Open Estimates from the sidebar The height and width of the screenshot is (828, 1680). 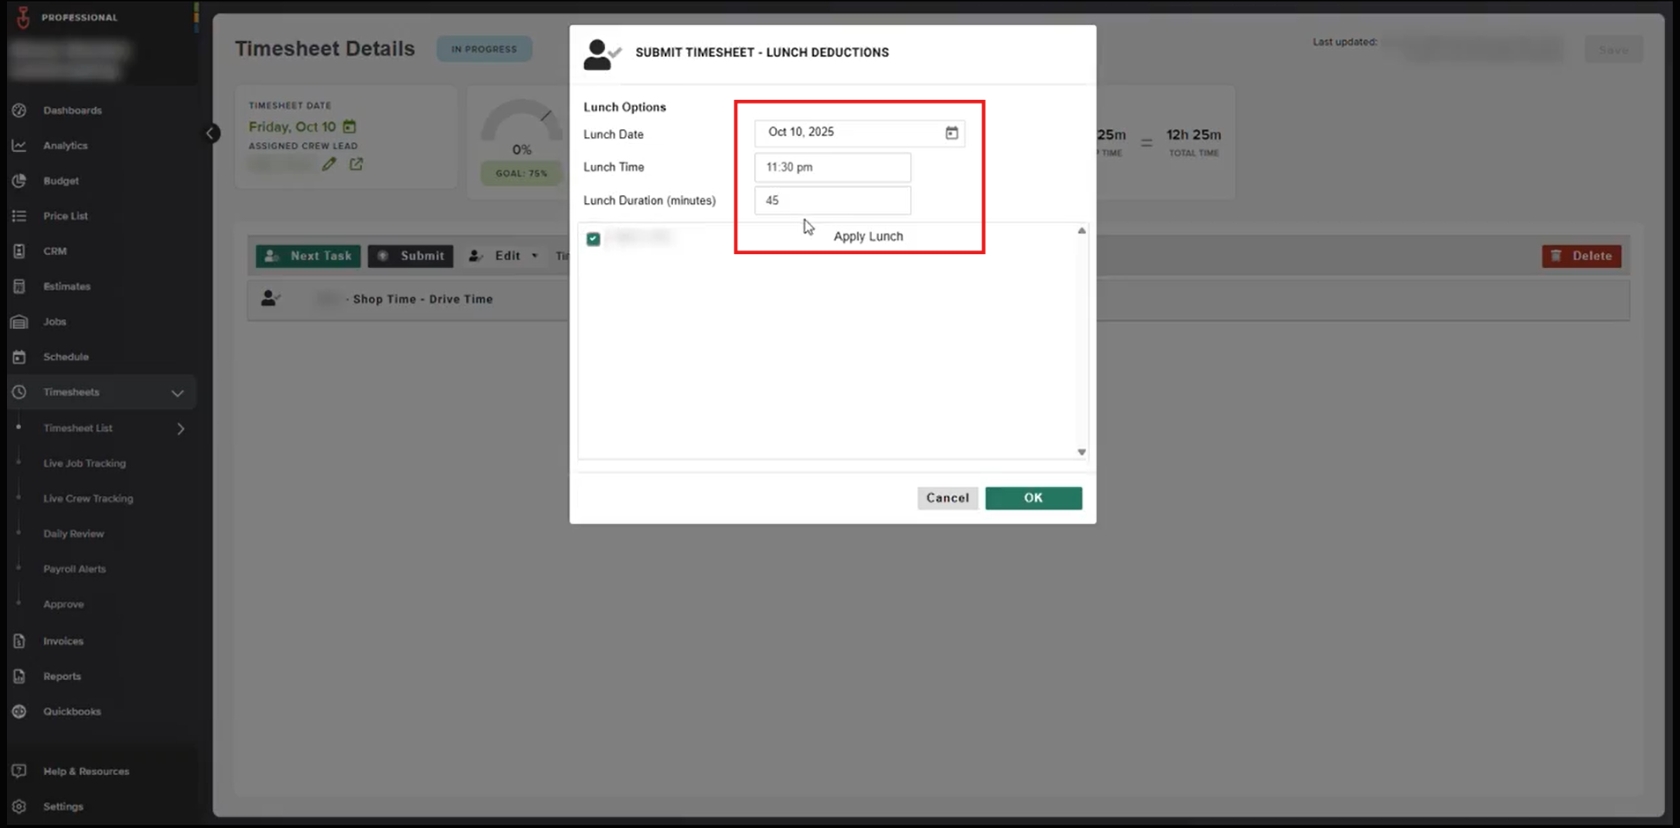point(67,287)
